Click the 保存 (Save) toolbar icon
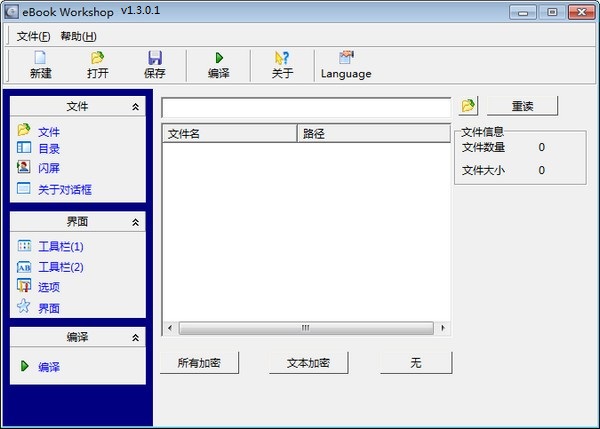The image size is (600, 429). click(x=155, y=58)
